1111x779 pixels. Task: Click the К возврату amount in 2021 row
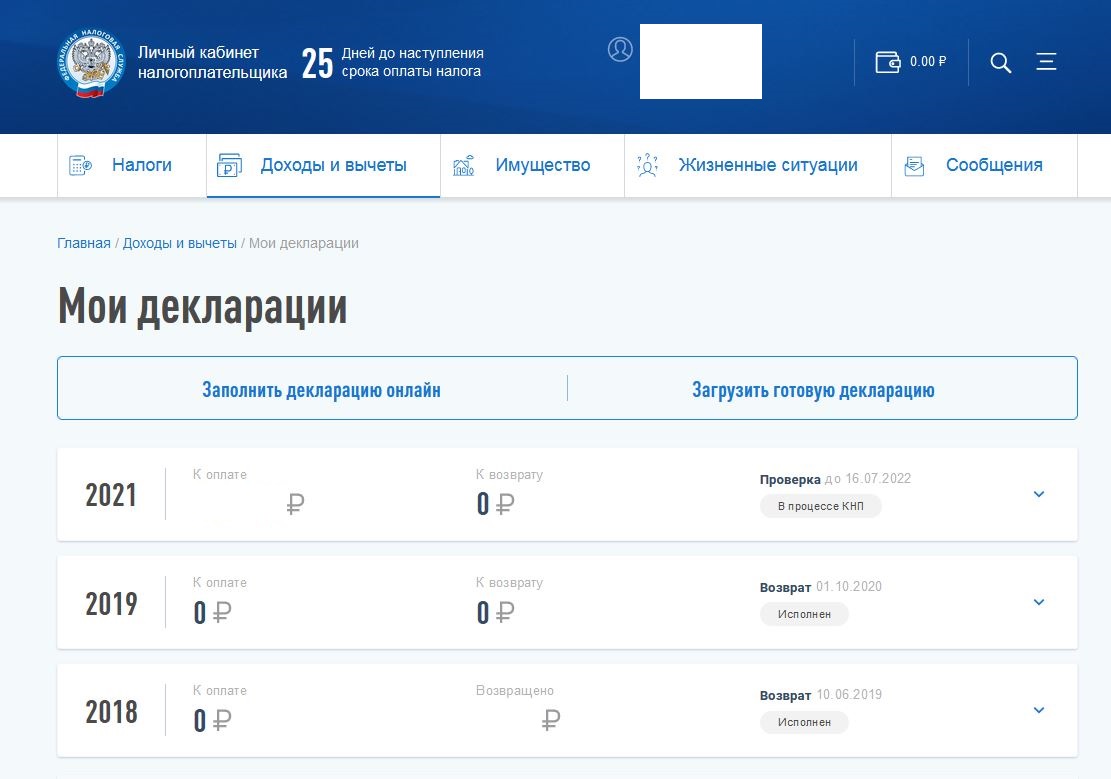point(495,504)
